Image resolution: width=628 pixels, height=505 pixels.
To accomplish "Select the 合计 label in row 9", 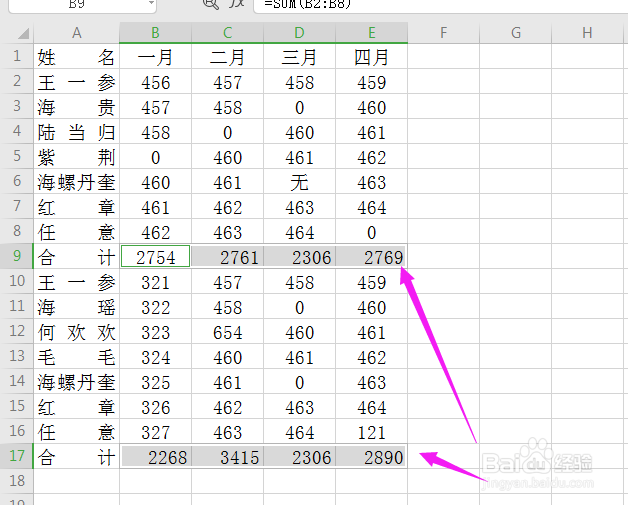I will [76, 256].
